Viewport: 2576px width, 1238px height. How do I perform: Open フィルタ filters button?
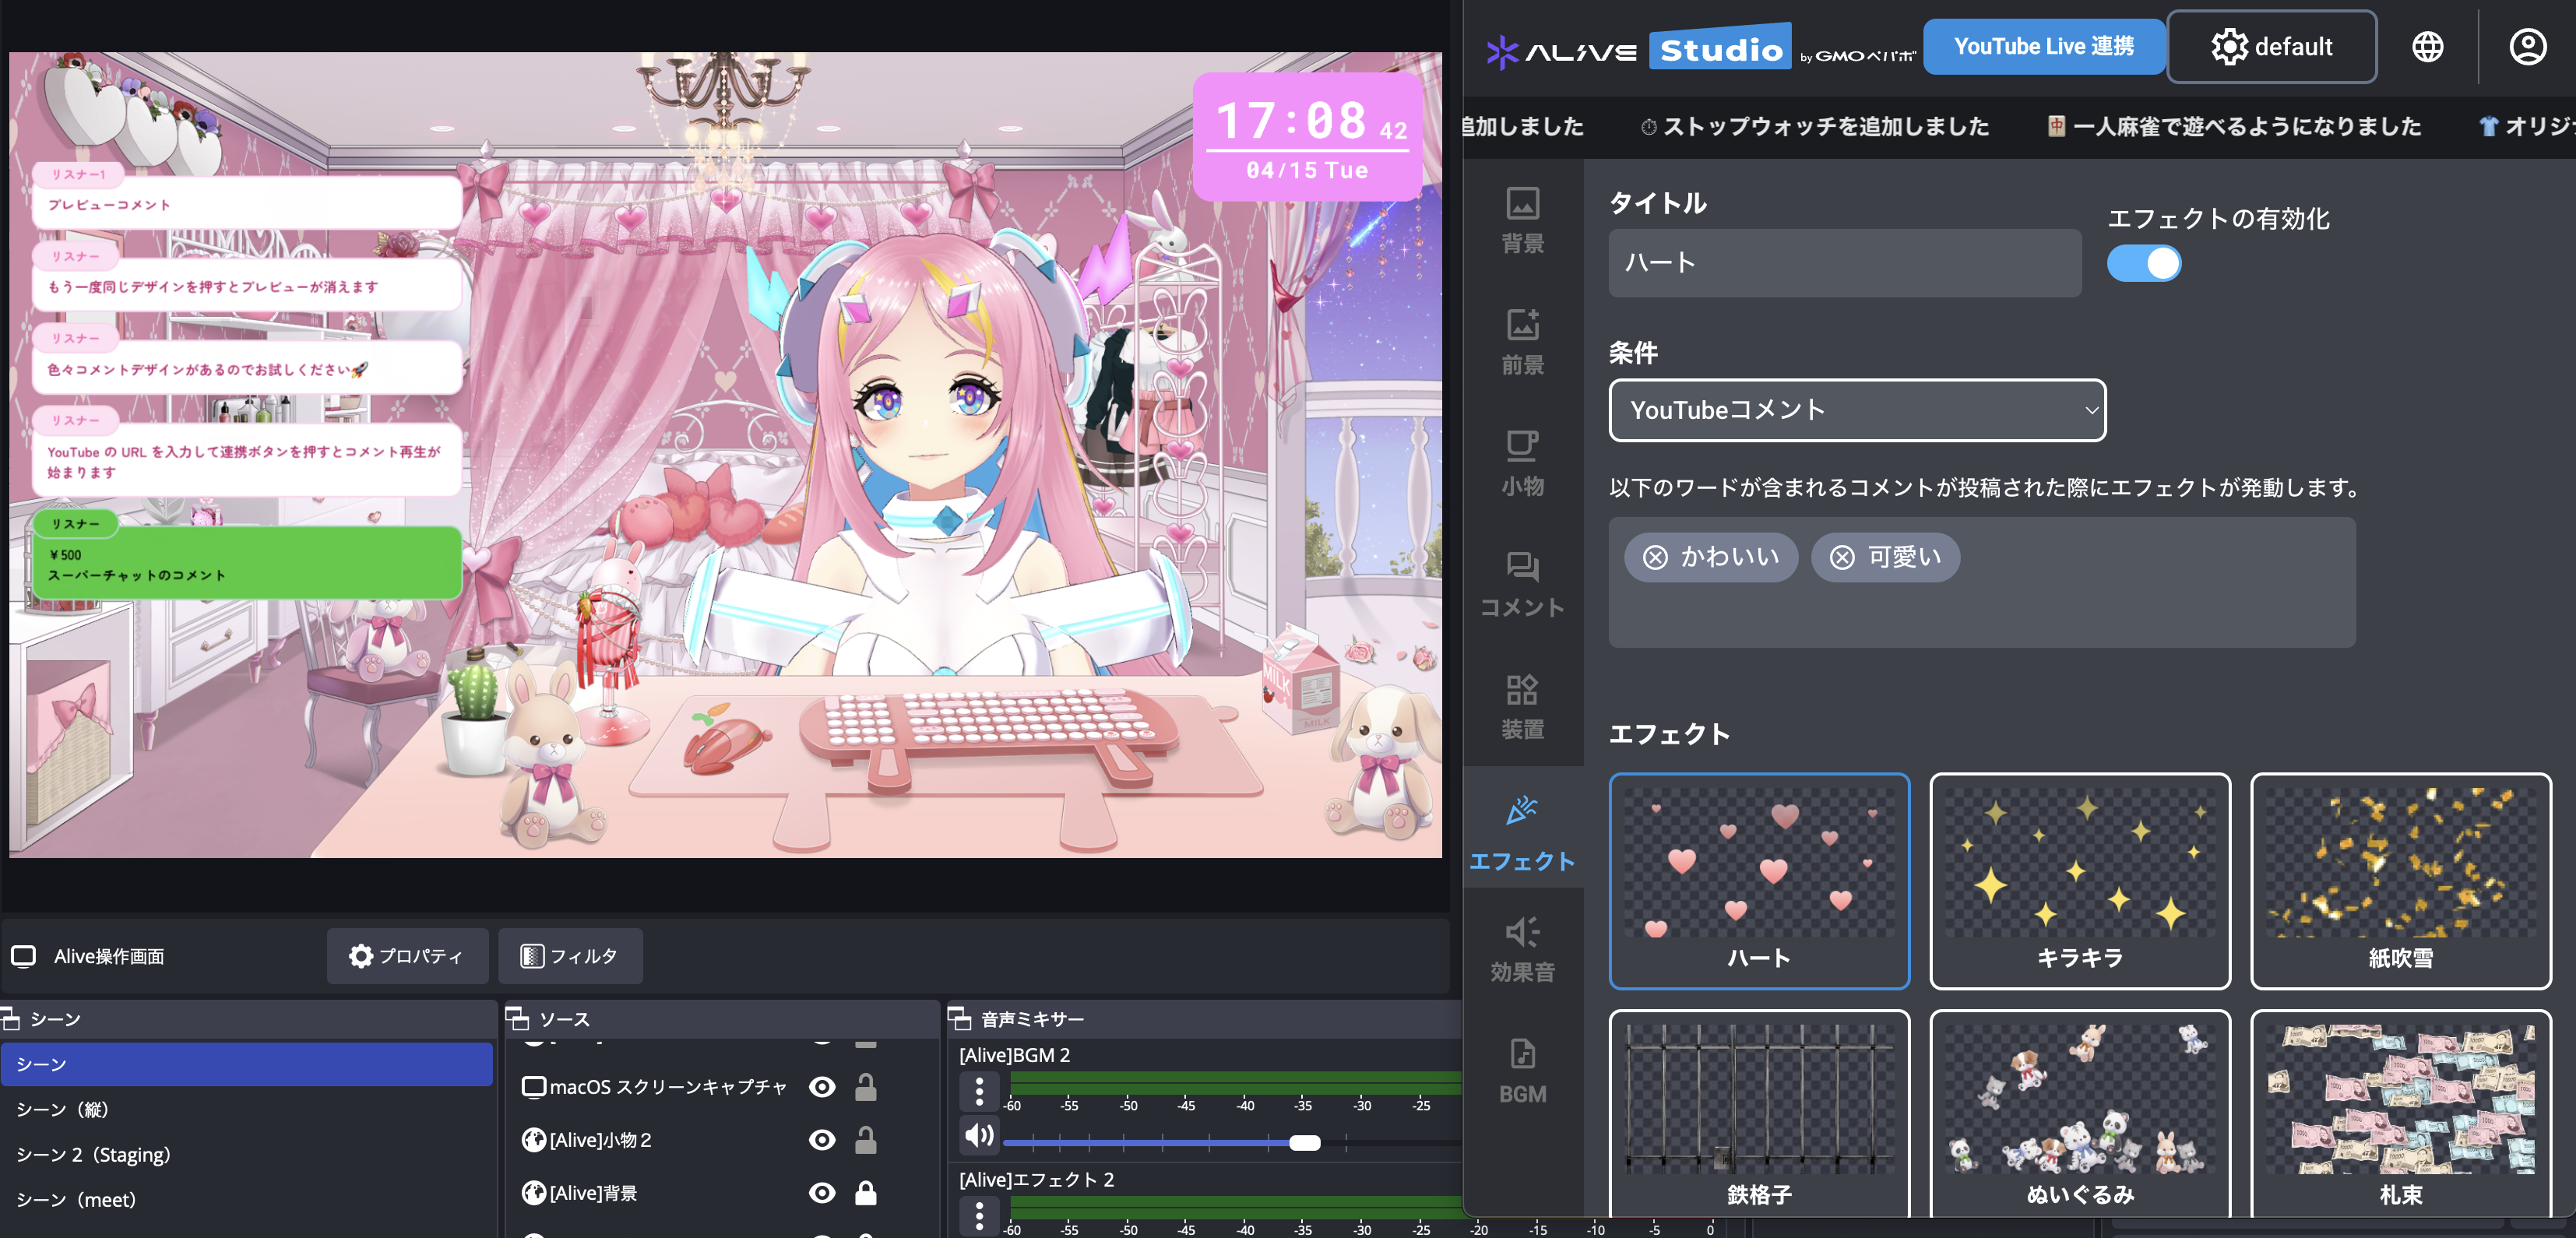569,956
